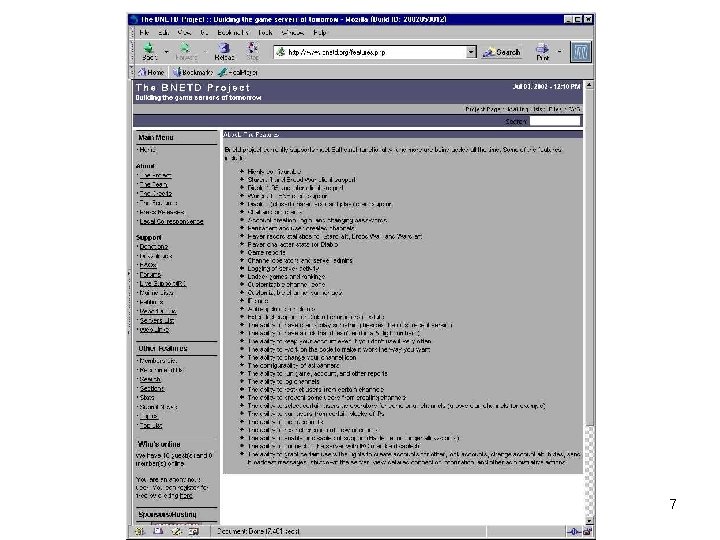This screenshot has height=540, width=720.
Task: Open Bookmarks on the personal toolbar
Action: point(193,72)
